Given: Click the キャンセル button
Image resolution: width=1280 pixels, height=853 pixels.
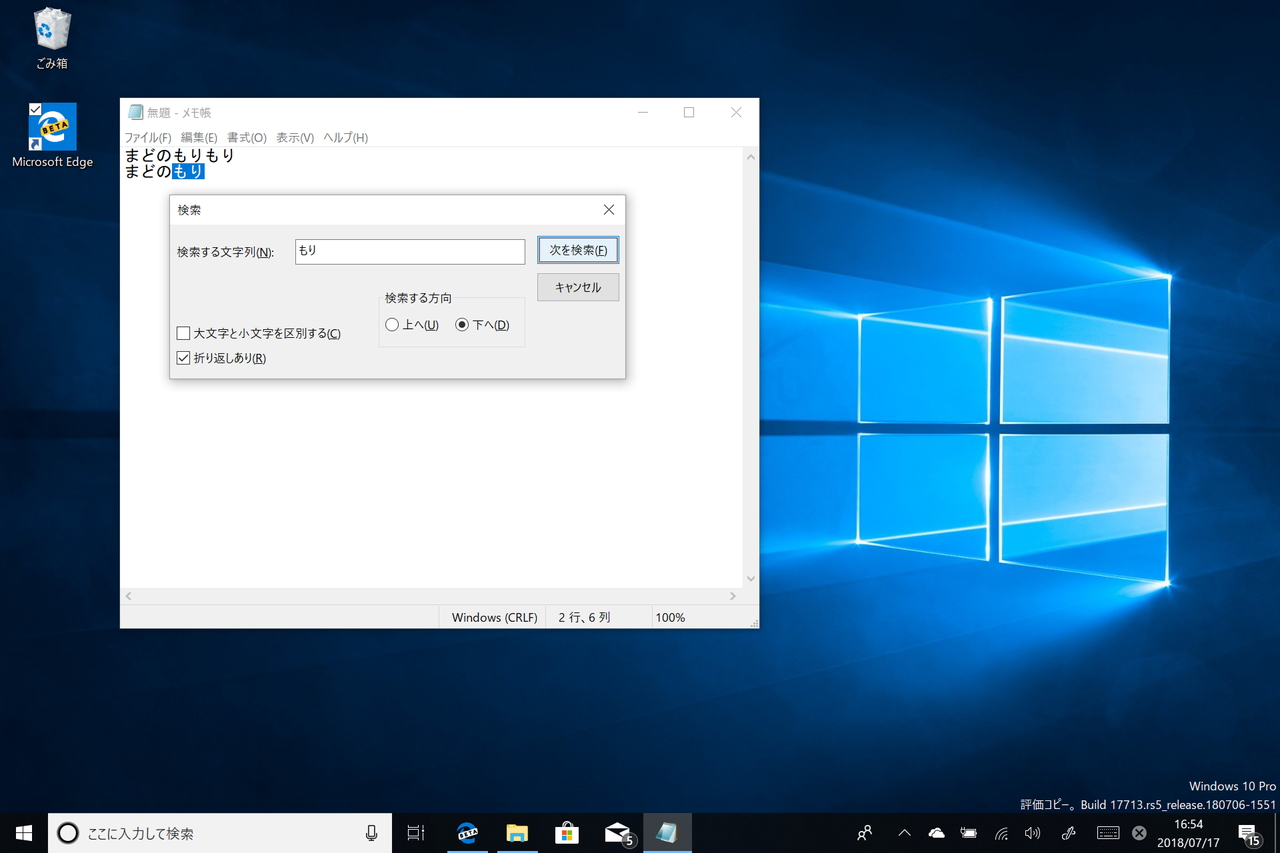Looking at the screenshot, I should (x=578, y=287).
